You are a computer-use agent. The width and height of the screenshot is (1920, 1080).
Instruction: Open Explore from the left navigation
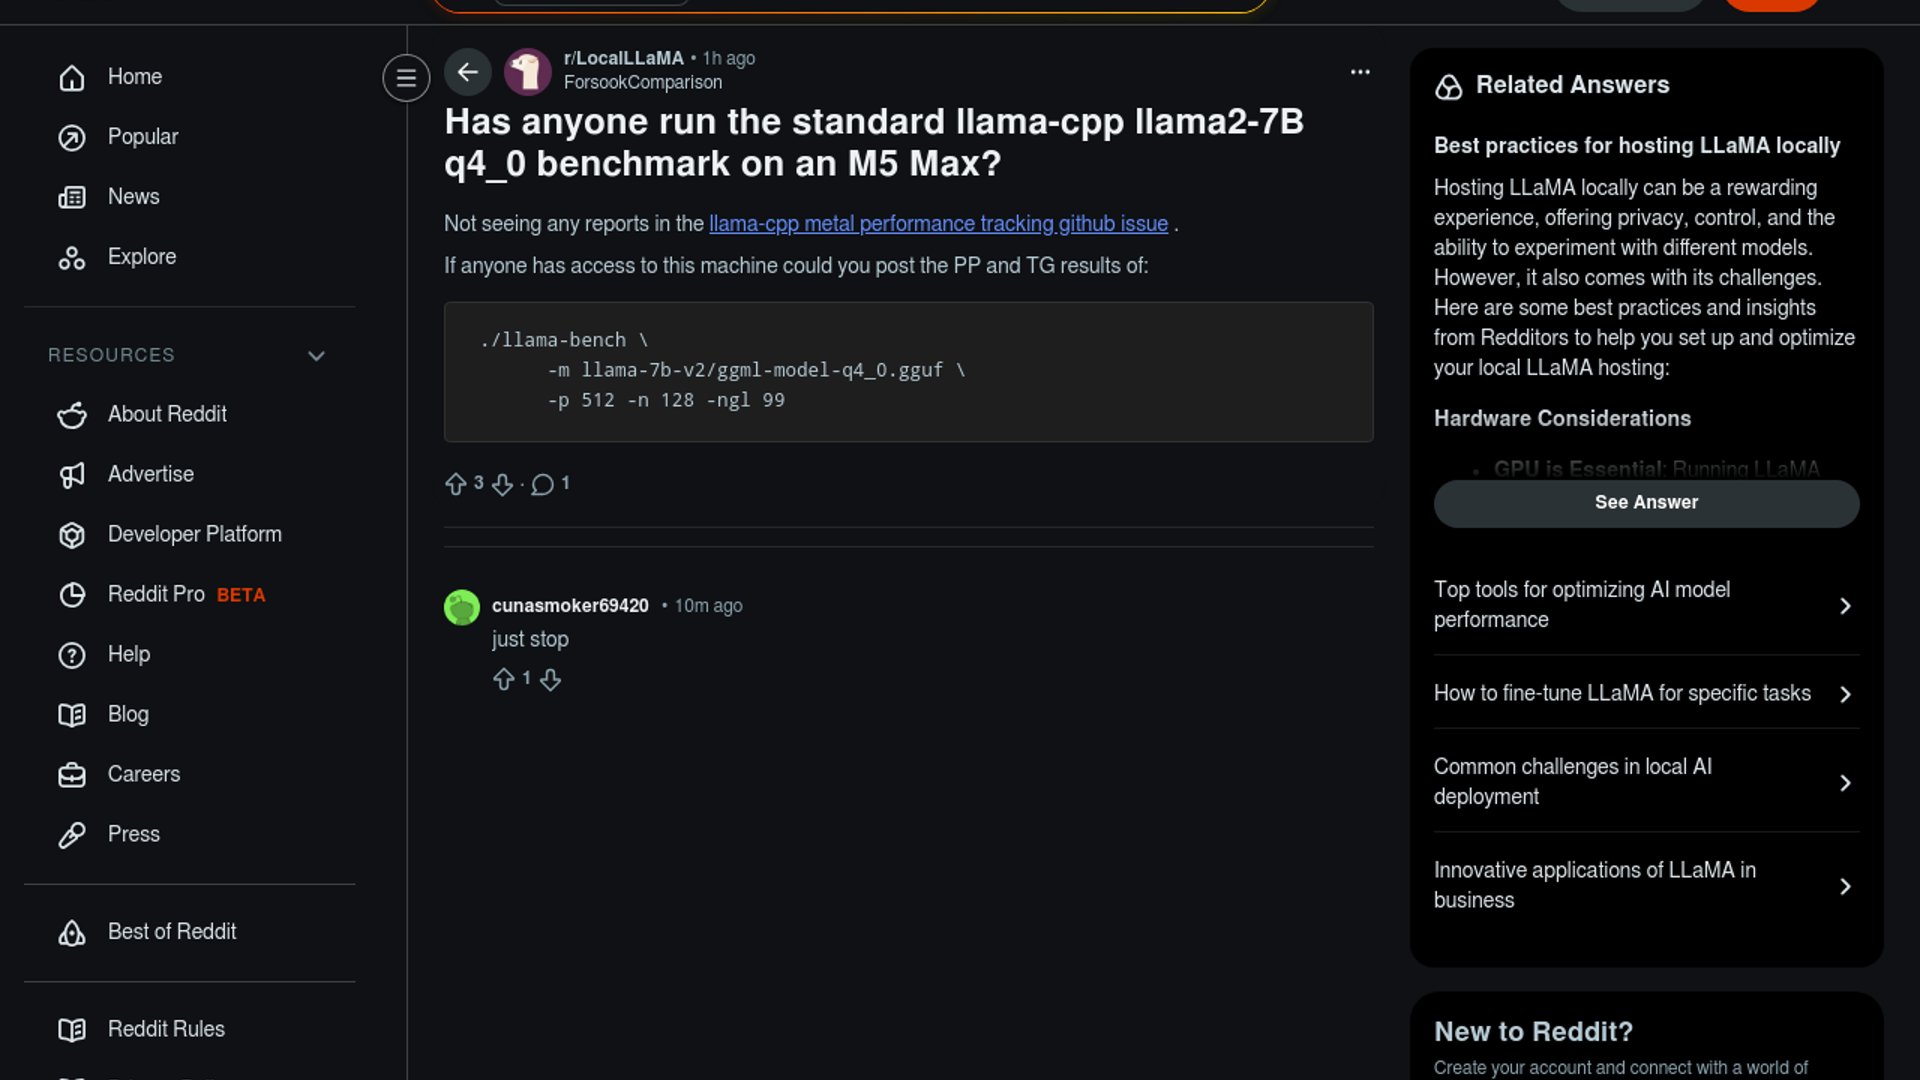pos(141,257)
